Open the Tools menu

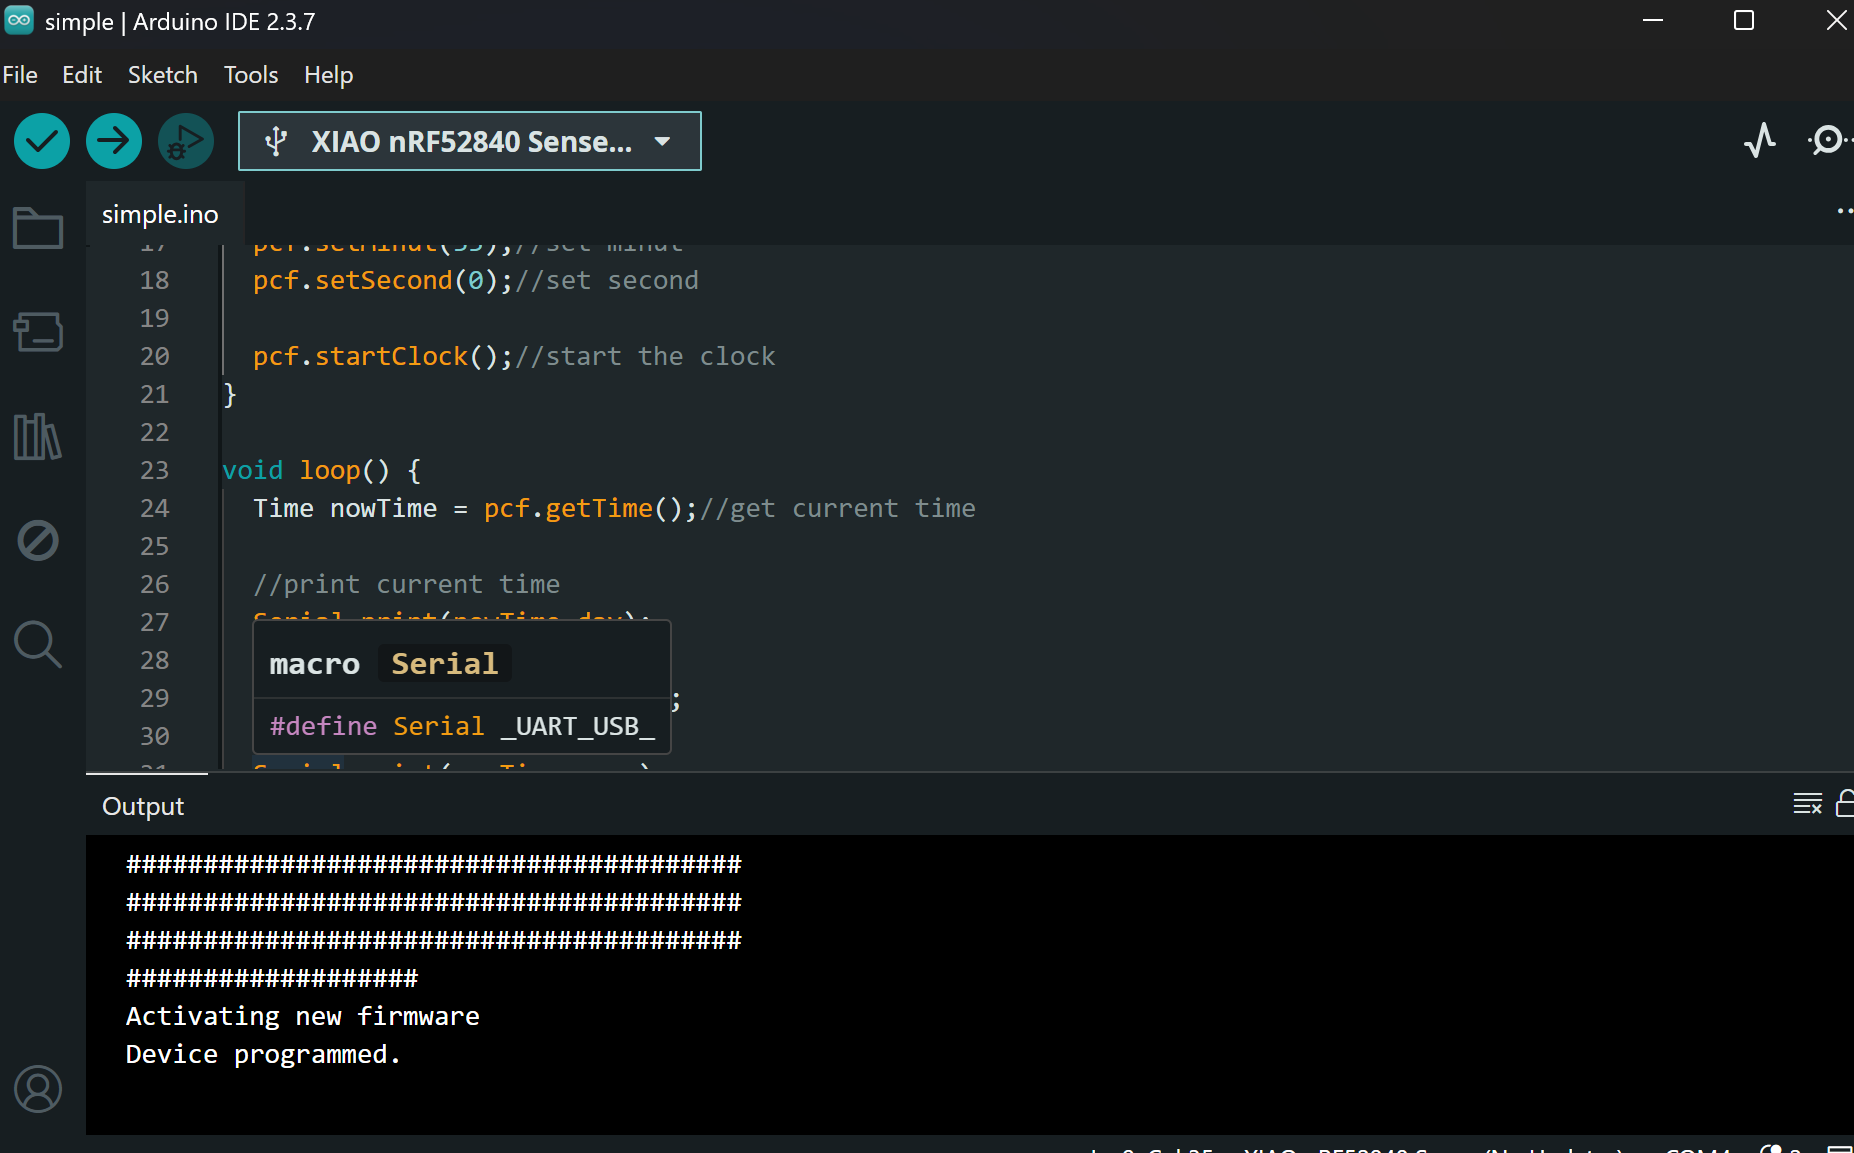pyautogui.click(x=251, y=75)
